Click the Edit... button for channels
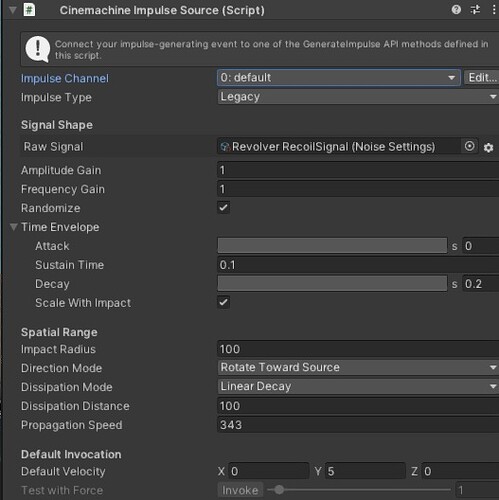 click(482, 78)
